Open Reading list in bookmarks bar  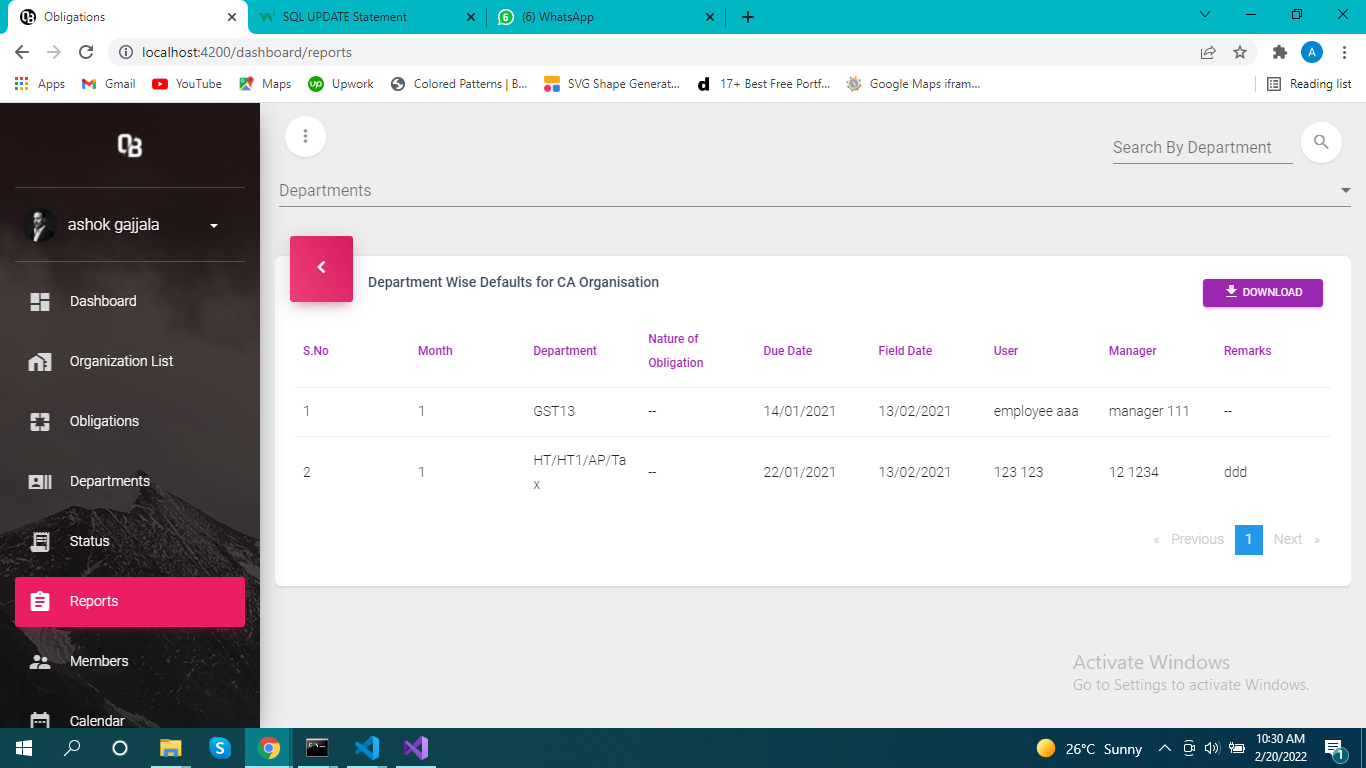[1309, 84]
